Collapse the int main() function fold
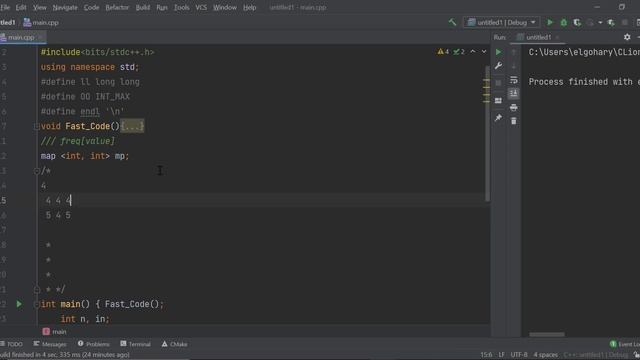This screenshot has width=640, height=360. click(36, 304)
